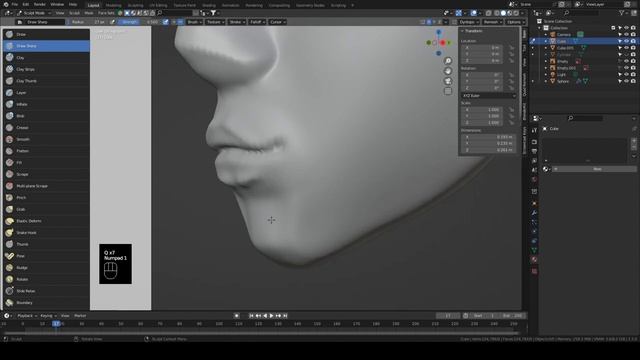
Task: Open the Edit menu
Action: tap(26, 4)
